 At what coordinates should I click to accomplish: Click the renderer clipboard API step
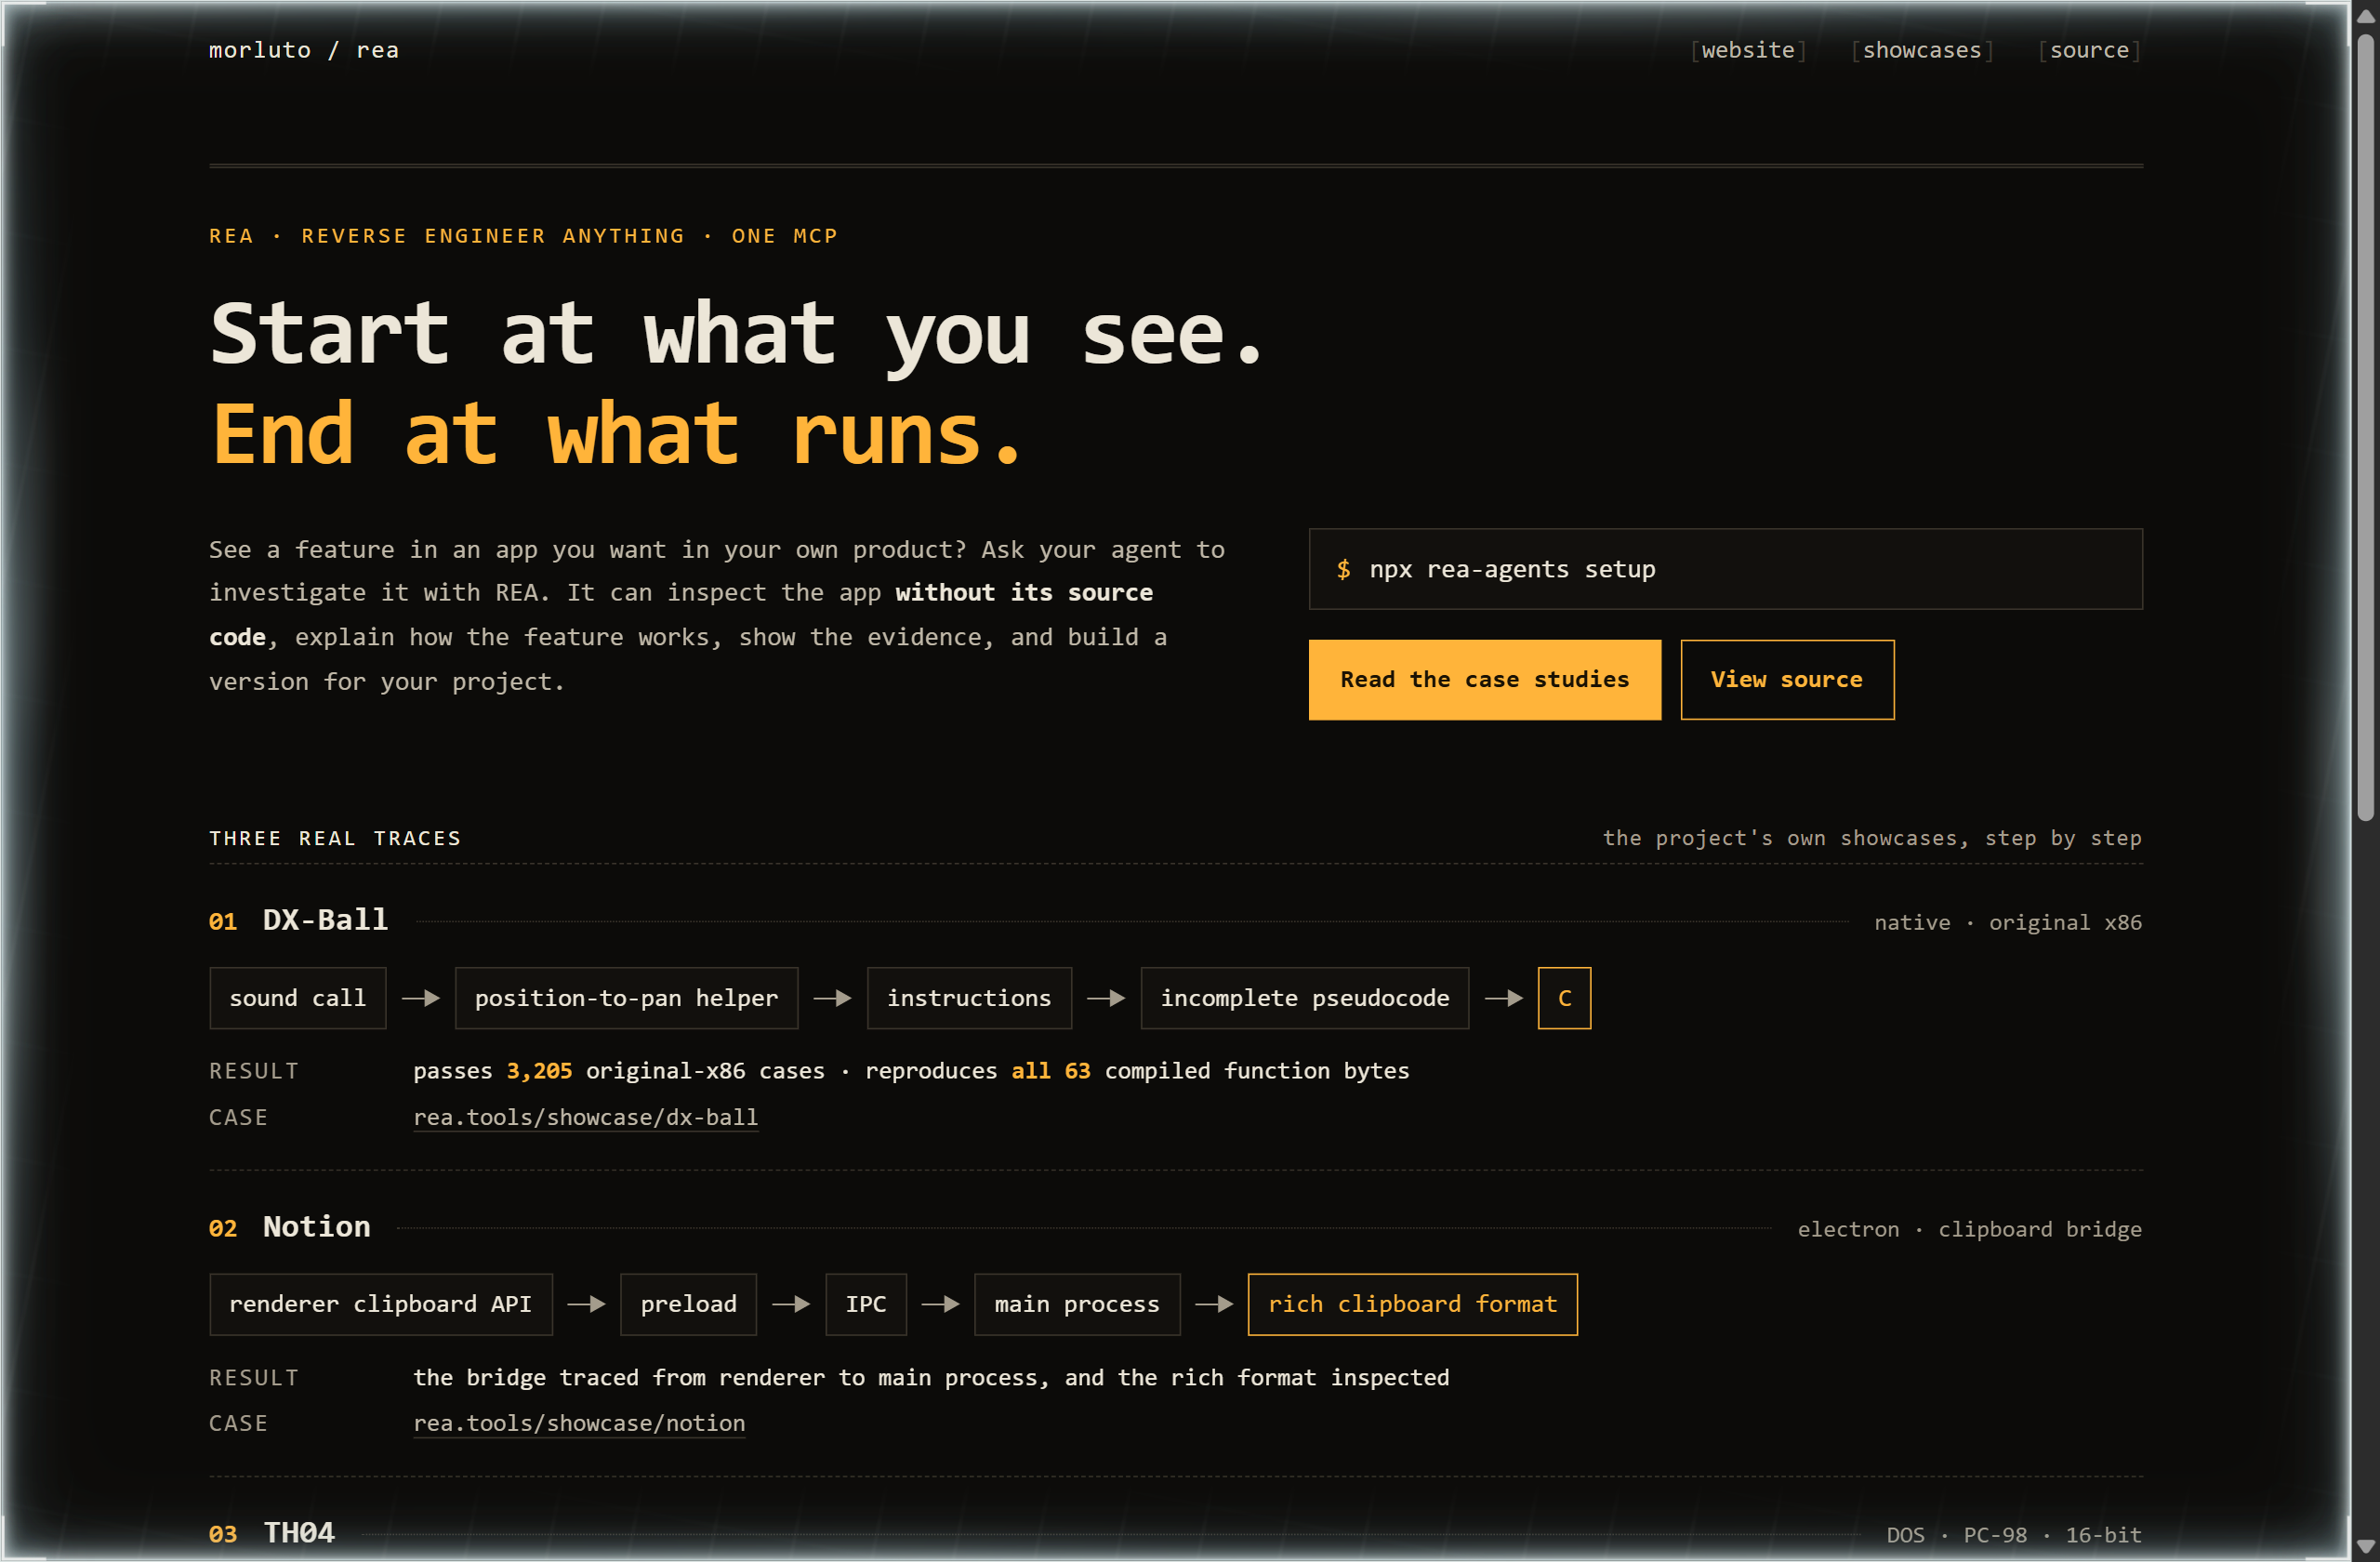381,1304
